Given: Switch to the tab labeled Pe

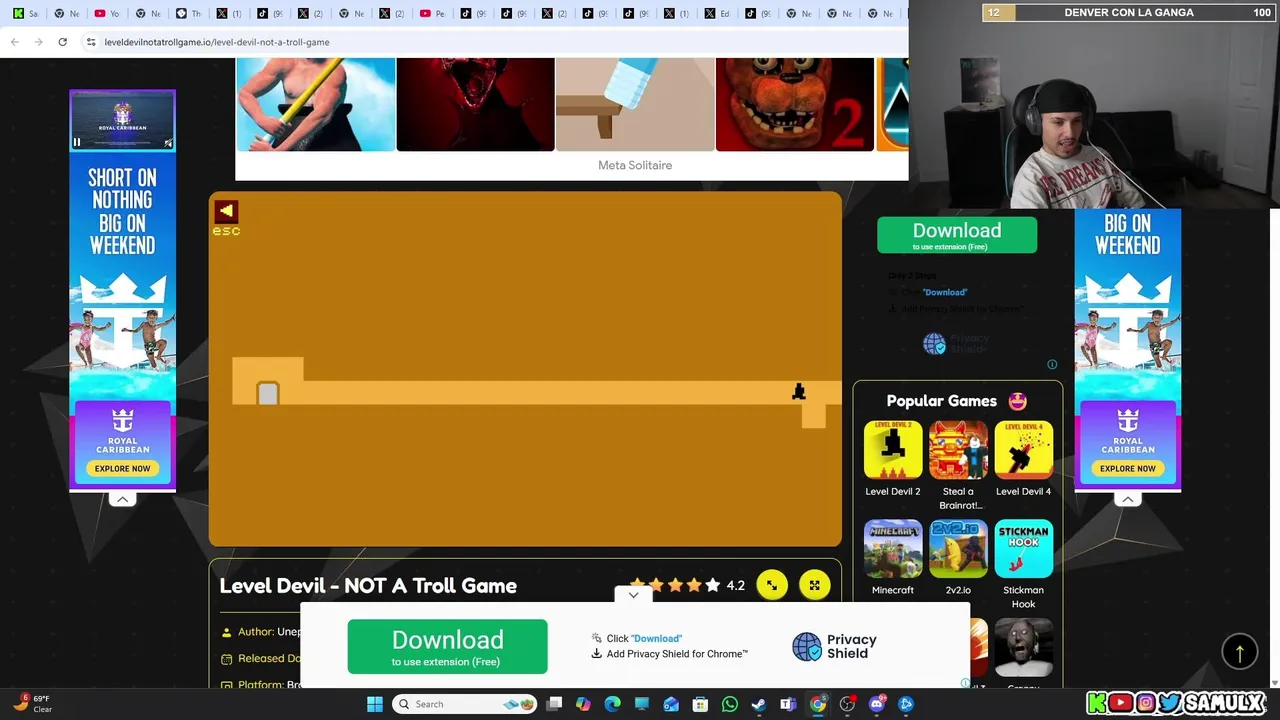Looking at the screenshot, I should [433, 13].
